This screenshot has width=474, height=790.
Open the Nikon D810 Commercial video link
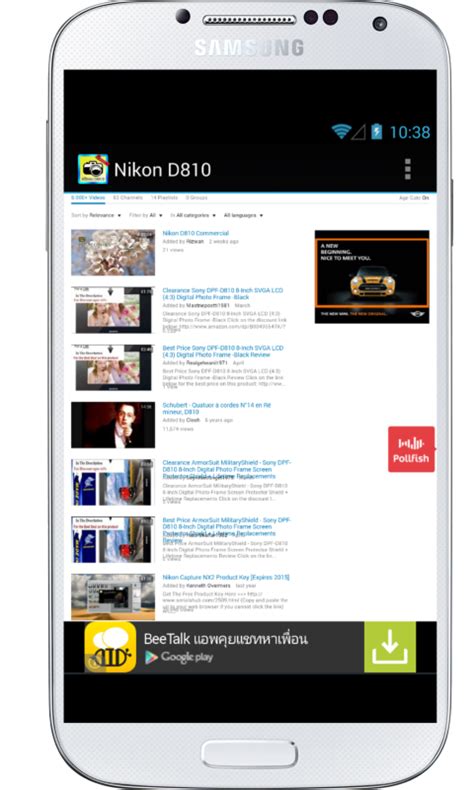pyautogui.click(x=195, y=233)
